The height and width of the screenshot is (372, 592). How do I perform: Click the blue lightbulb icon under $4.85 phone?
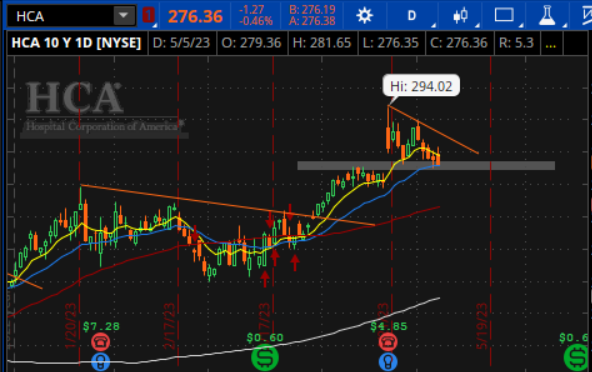[388, 362]
